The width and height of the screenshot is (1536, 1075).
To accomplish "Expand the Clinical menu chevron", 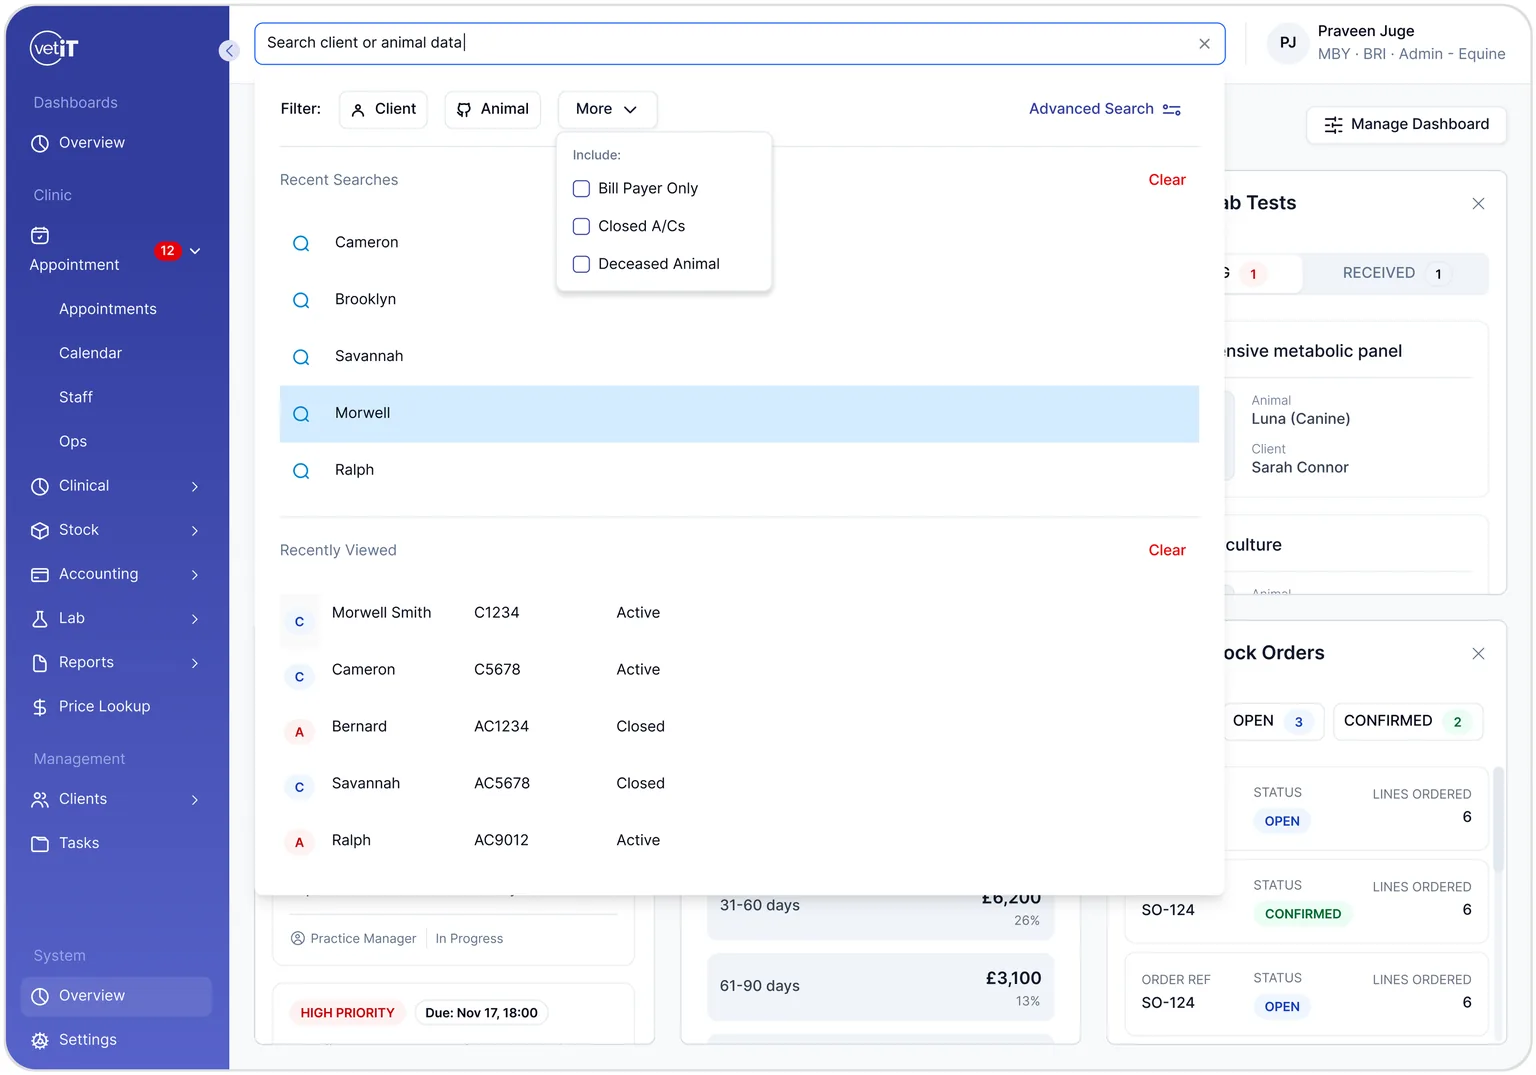I will click(x=195, y=486).
